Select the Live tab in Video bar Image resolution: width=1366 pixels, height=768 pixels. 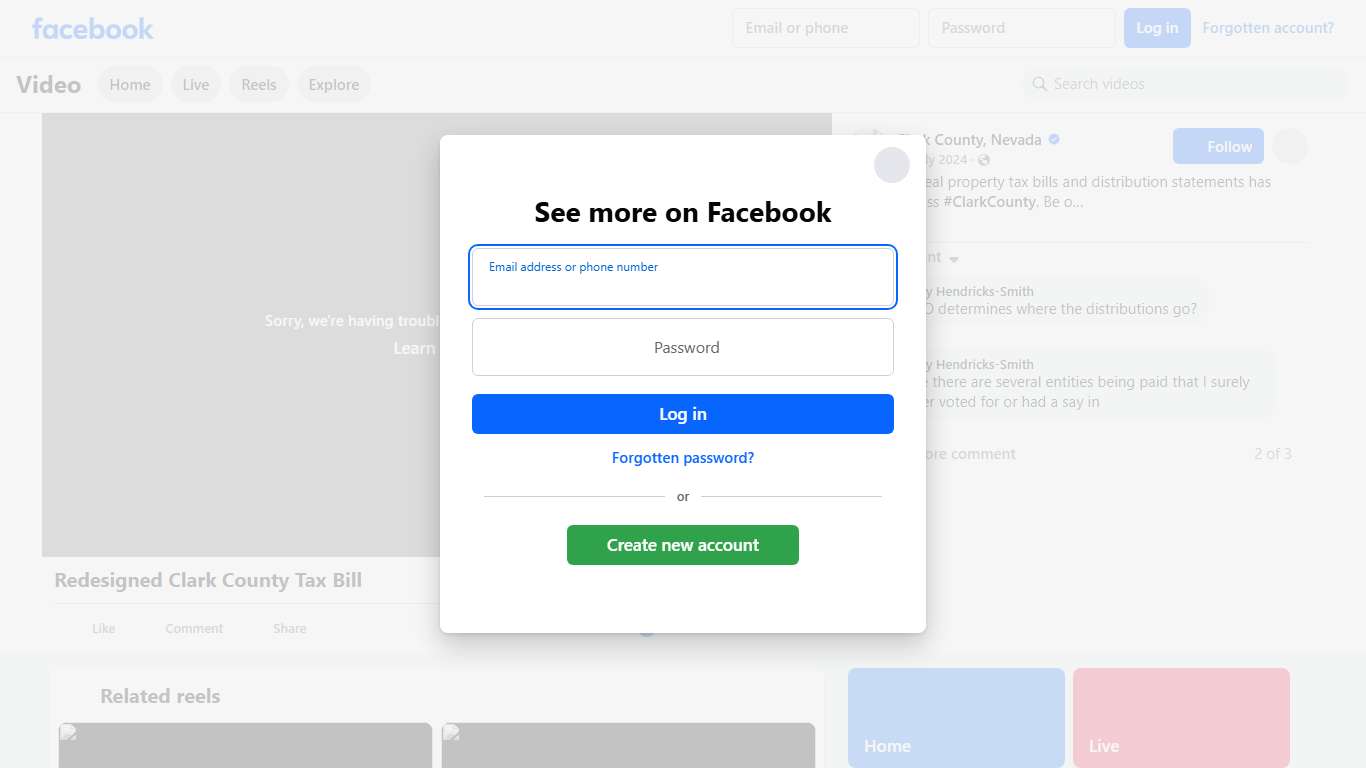tap(196, 85)
